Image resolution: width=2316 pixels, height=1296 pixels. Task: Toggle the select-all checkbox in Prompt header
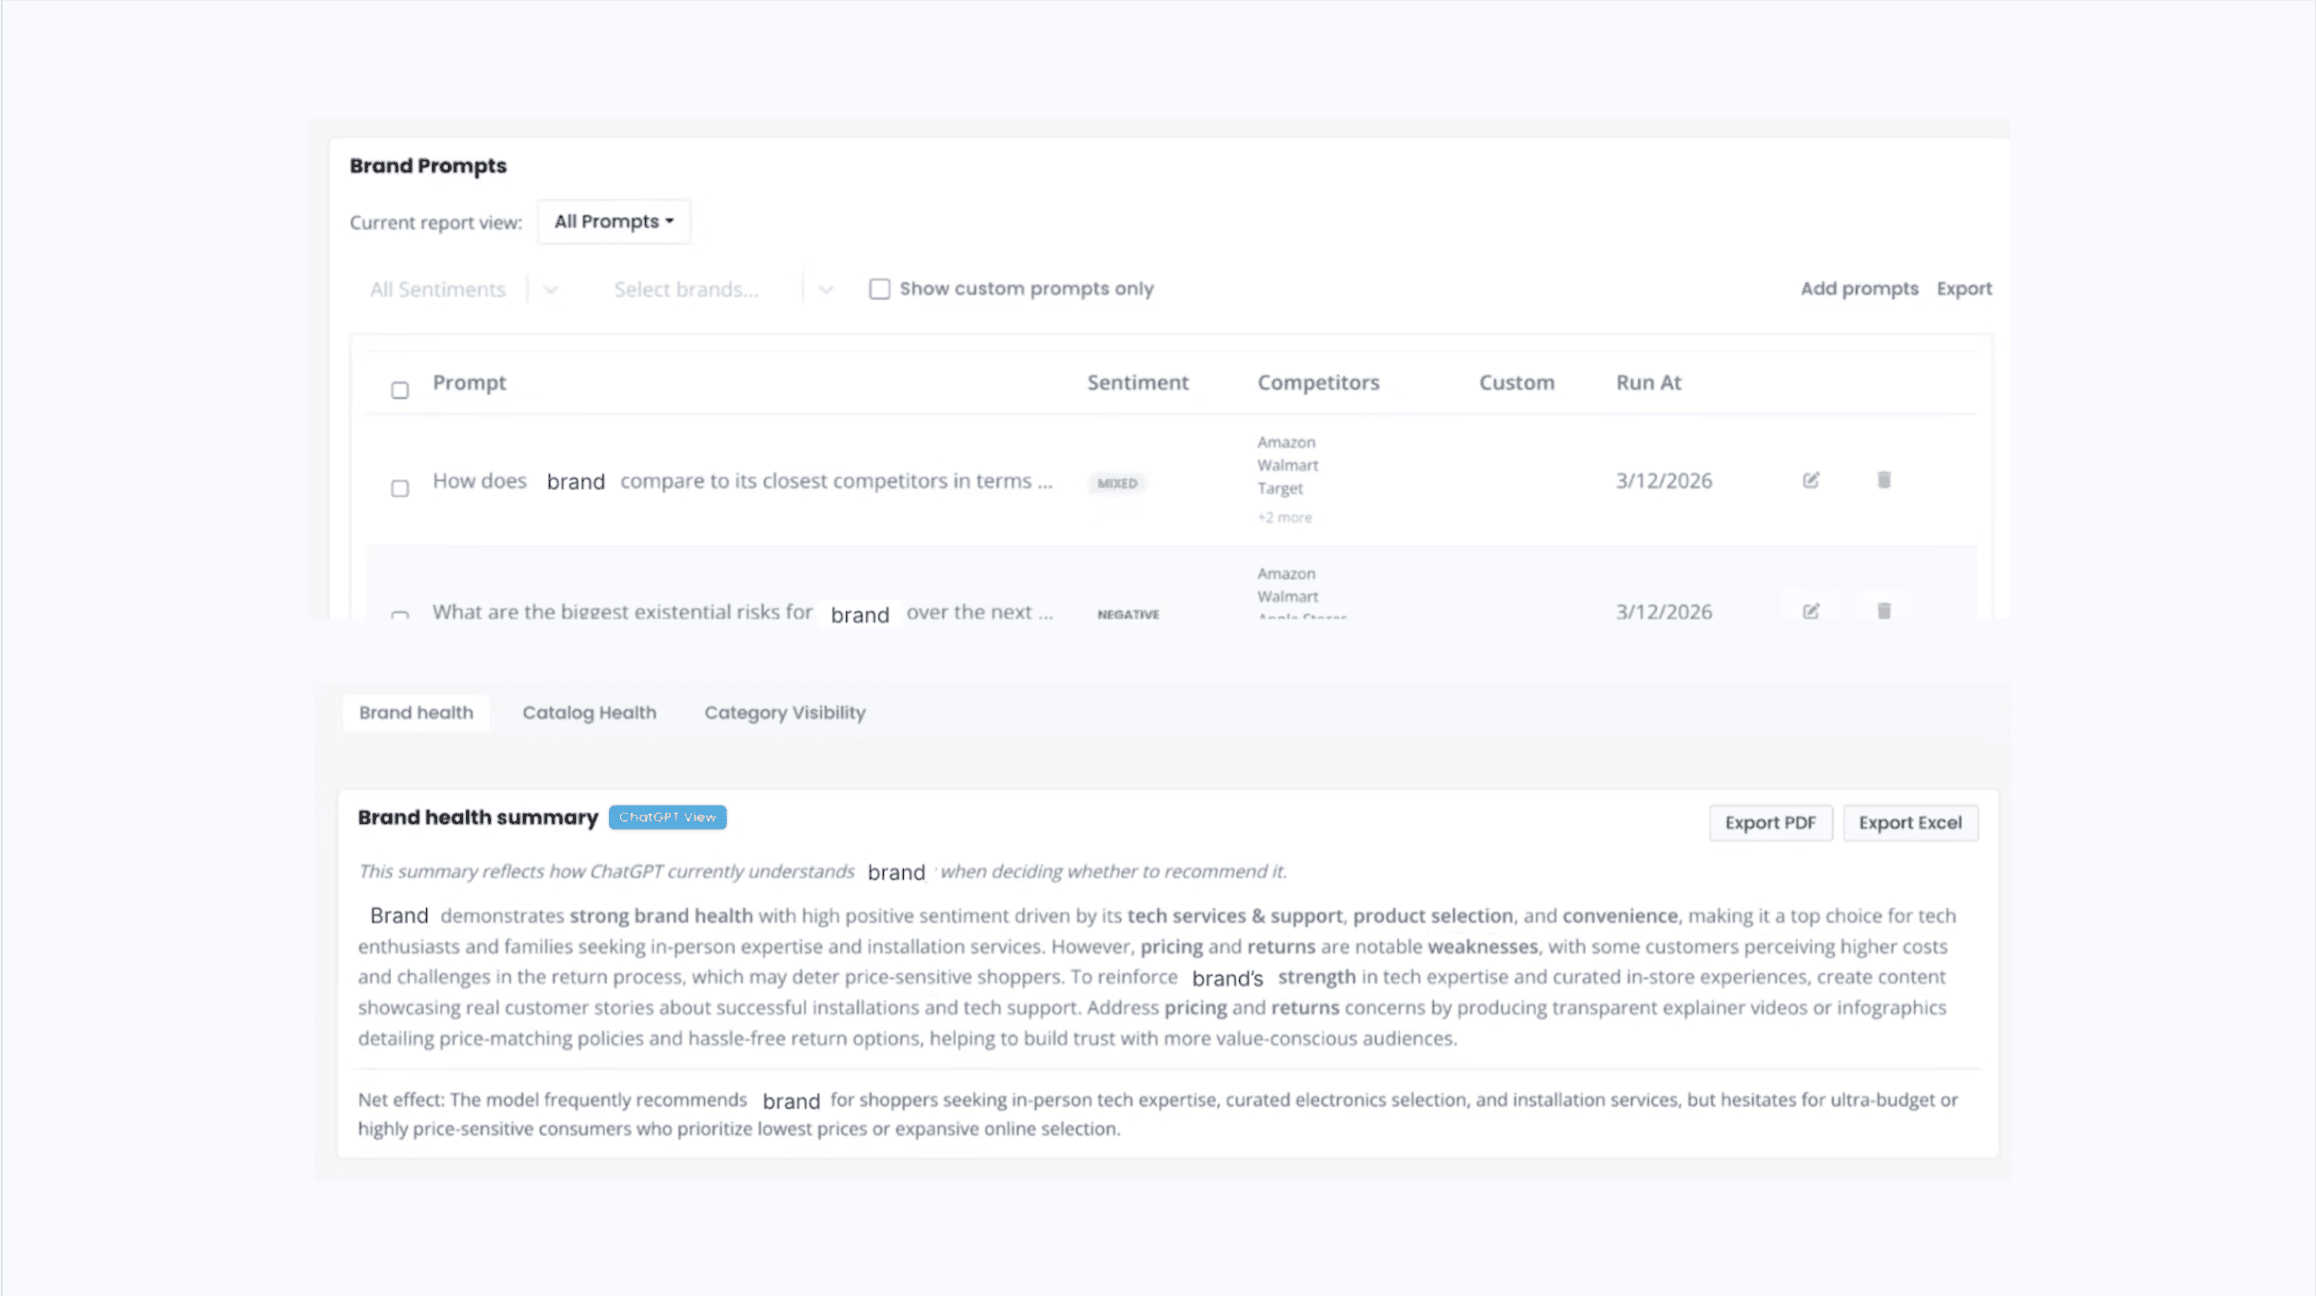[x=400, y=390]
